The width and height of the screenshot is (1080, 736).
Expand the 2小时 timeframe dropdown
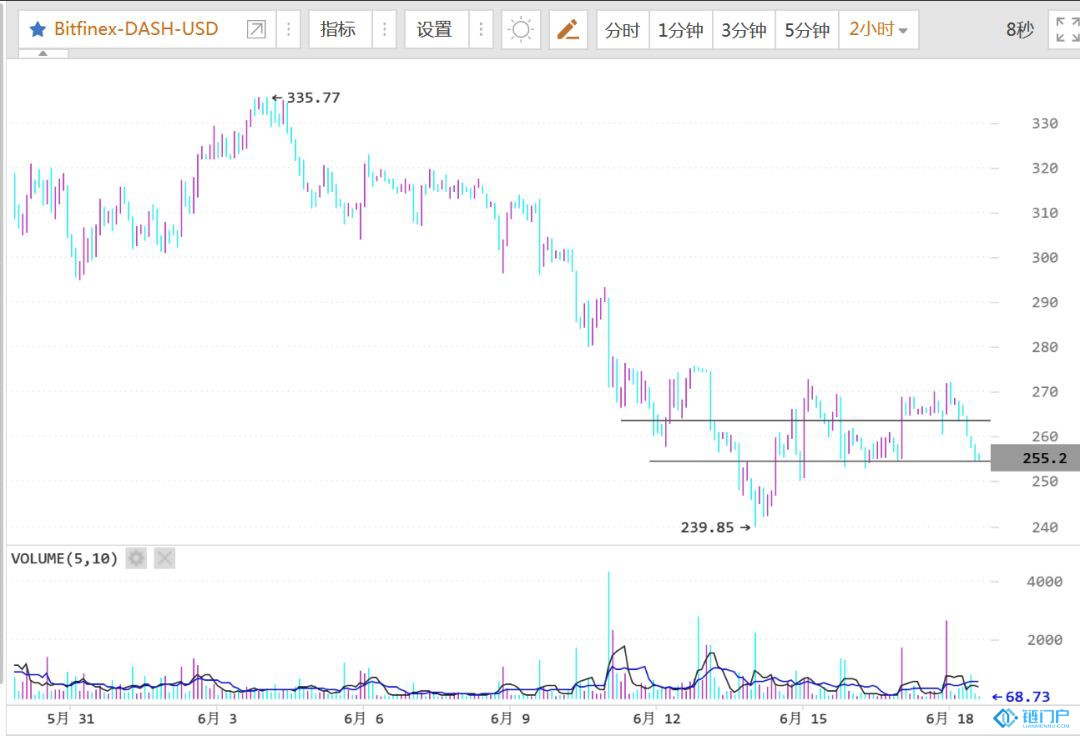pyautogui.click(x=878, y=29)
